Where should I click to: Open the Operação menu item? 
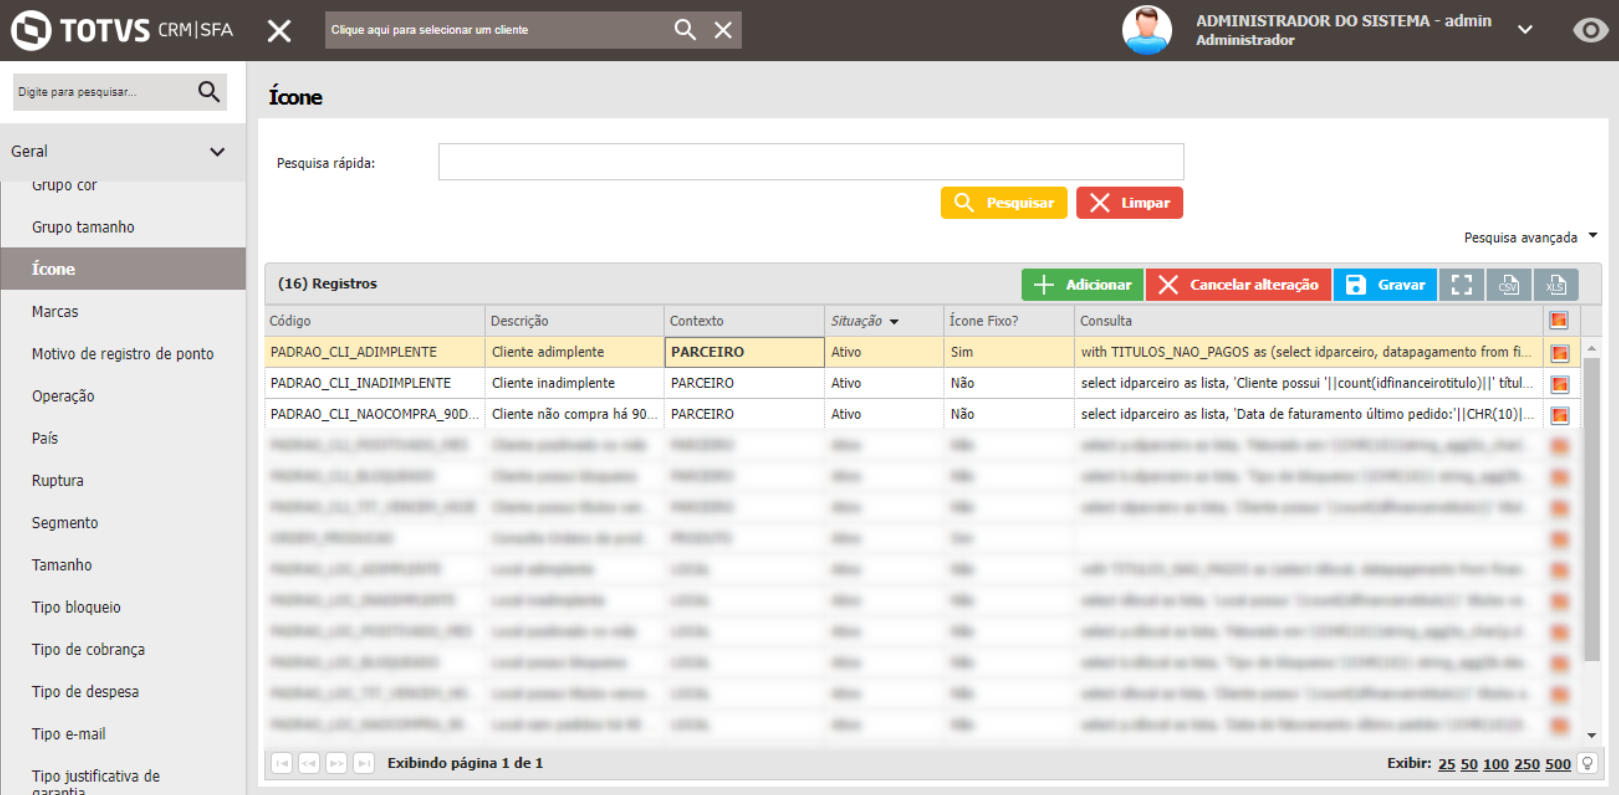point(63,396)
